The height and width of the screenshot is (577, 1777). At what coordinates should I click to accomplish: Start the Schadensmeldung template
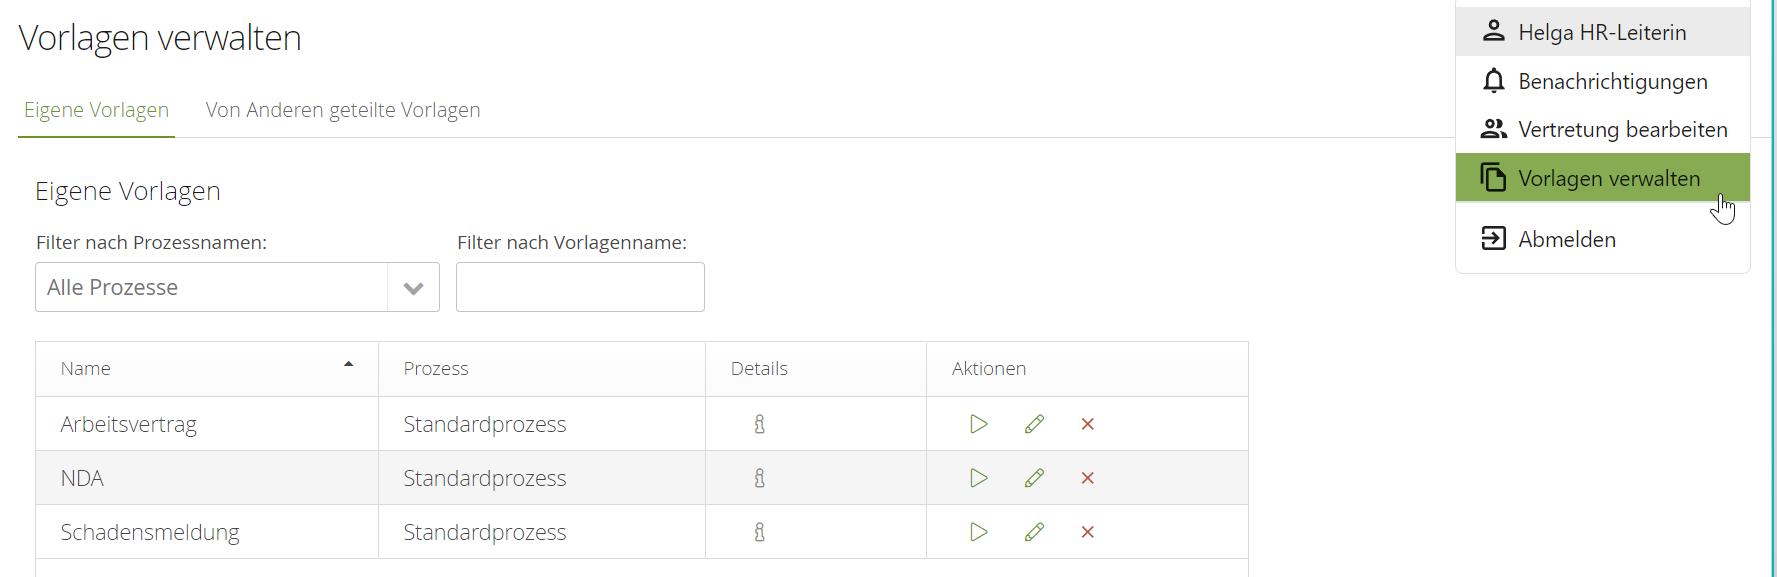point(978,532)
